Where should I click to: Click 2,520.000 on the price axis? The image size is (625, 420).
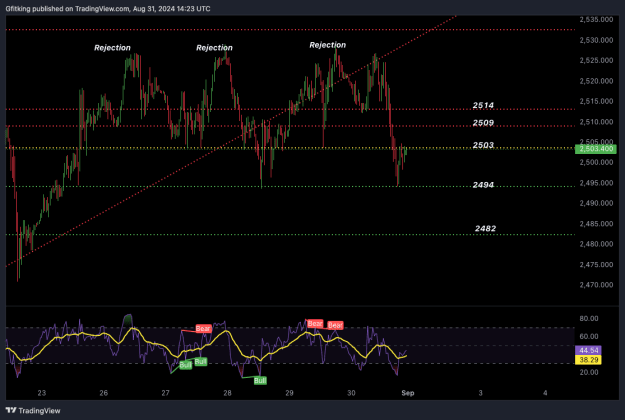(x=596, y=81)
